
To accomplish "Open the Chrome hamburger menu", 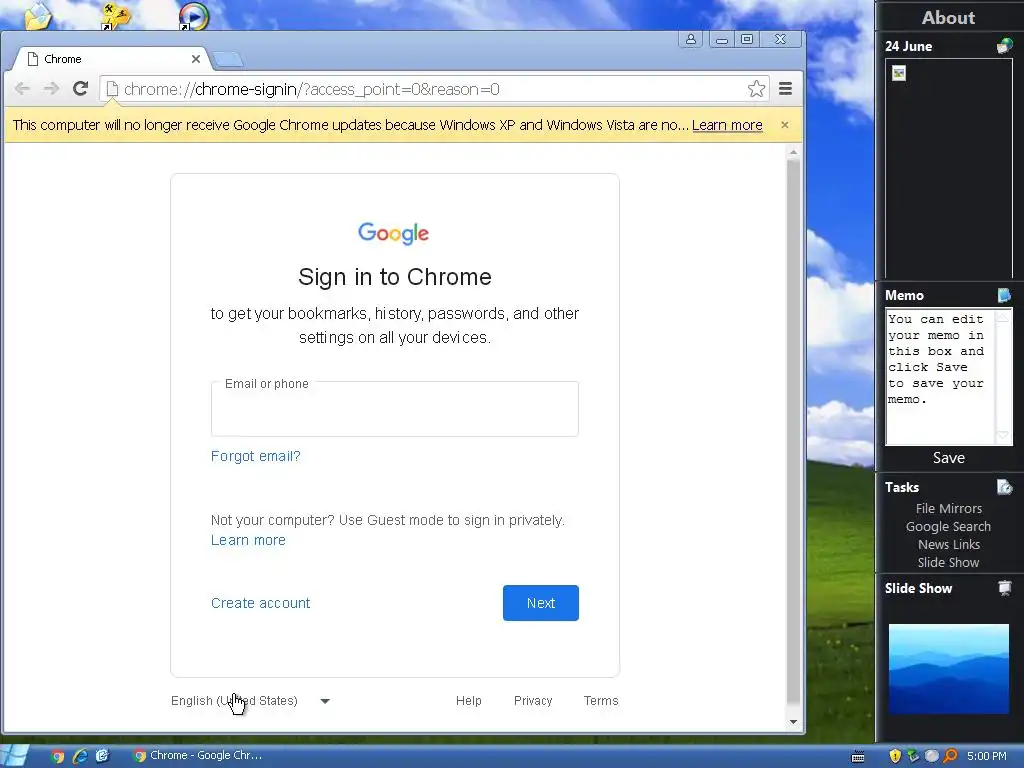I will coord(786,89).
